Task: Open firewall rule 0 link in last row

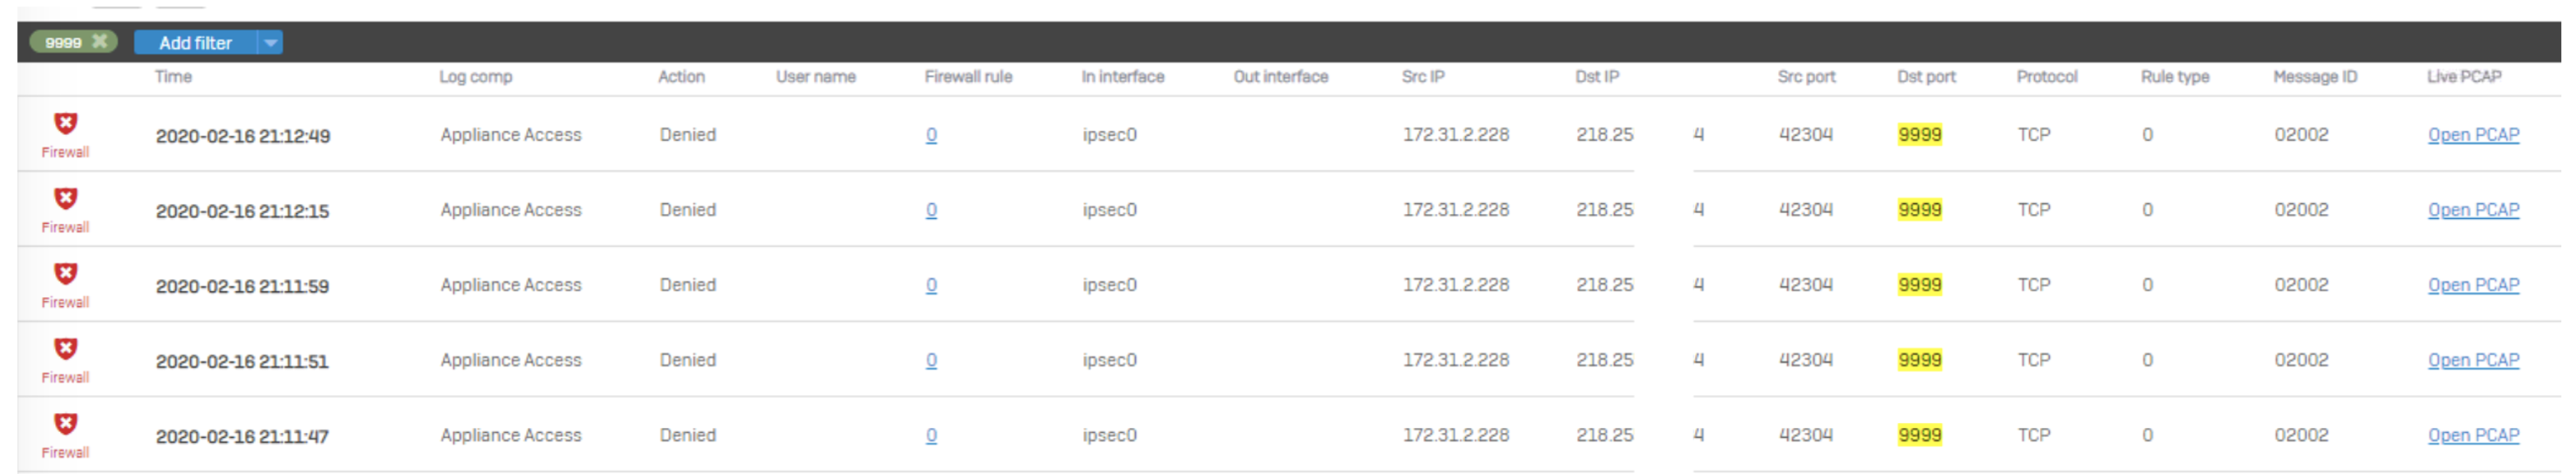Action: 931,435
